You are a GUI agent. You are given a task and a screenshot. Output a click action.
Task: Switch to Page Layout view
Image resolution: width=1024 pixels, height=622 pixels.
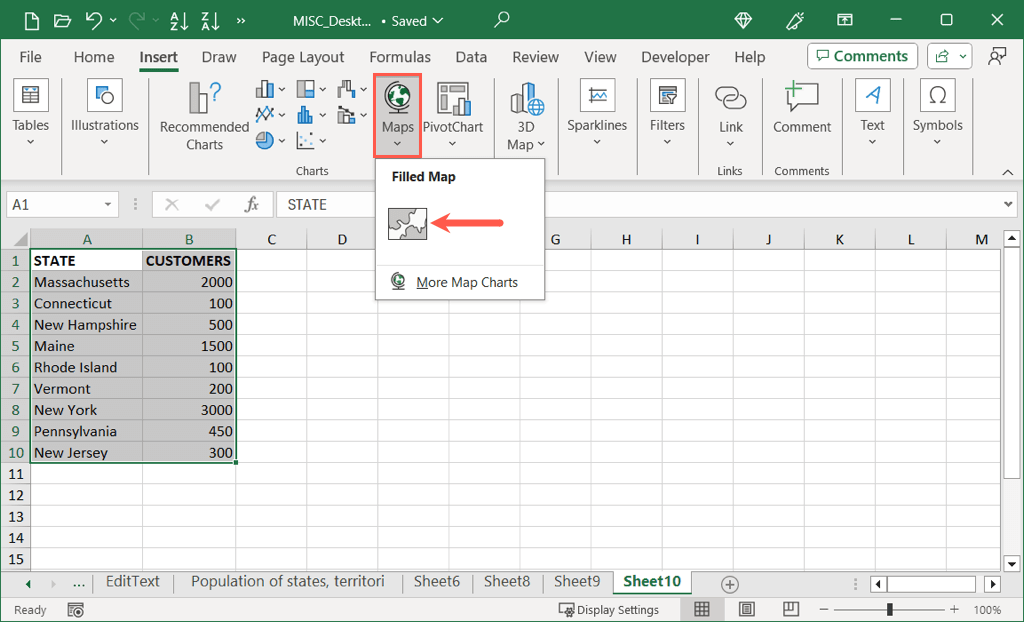point(746,609)
